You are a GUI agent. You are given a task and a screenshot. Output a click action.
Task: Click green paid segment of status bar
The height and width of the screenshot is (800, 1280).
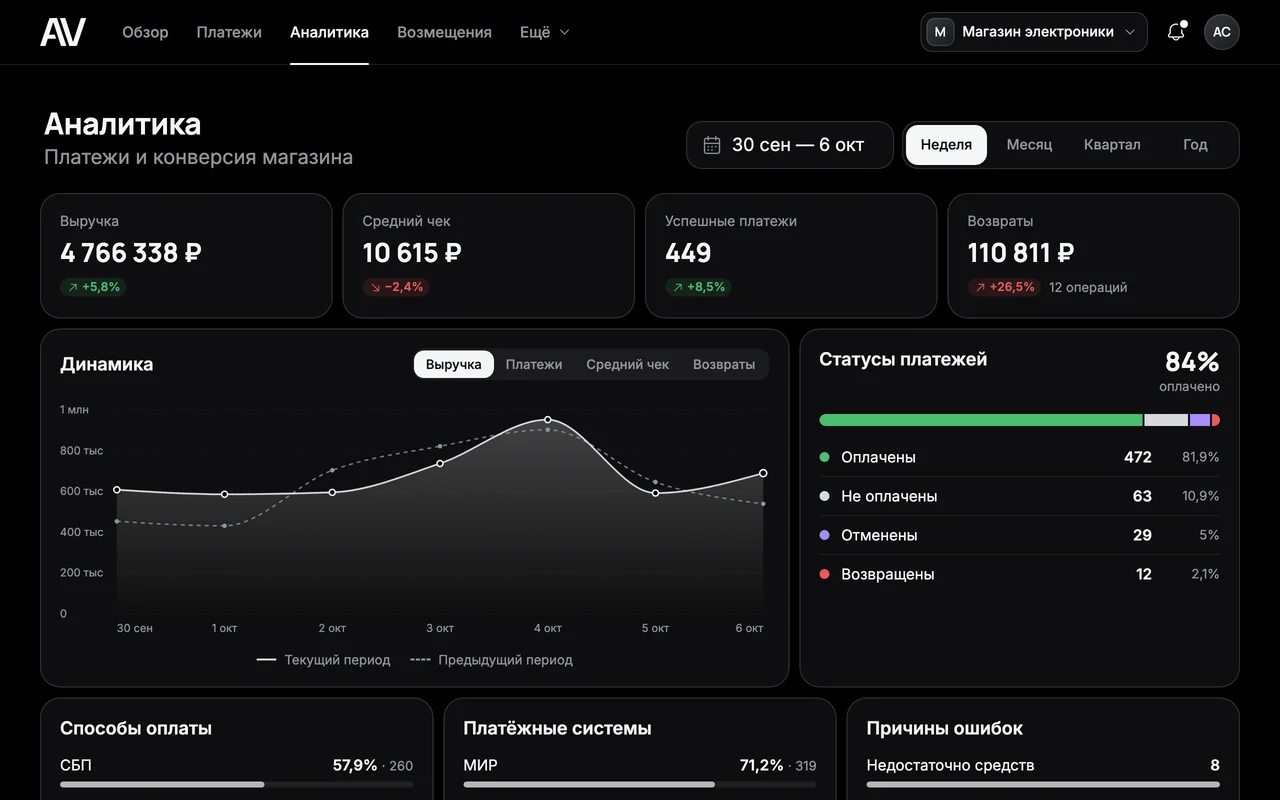[981, 420]
